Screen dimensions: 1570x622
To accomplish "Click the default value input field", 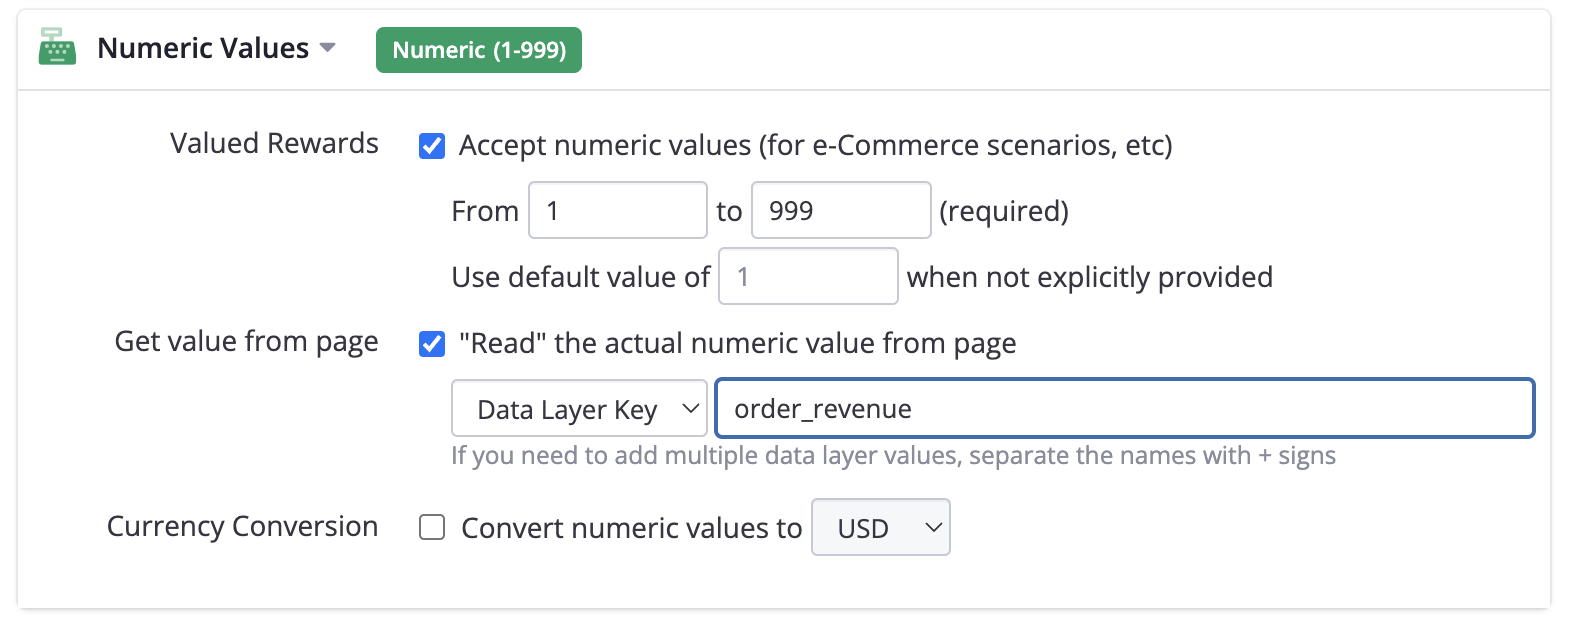I will pyautogui.click(x=808, y=276).
